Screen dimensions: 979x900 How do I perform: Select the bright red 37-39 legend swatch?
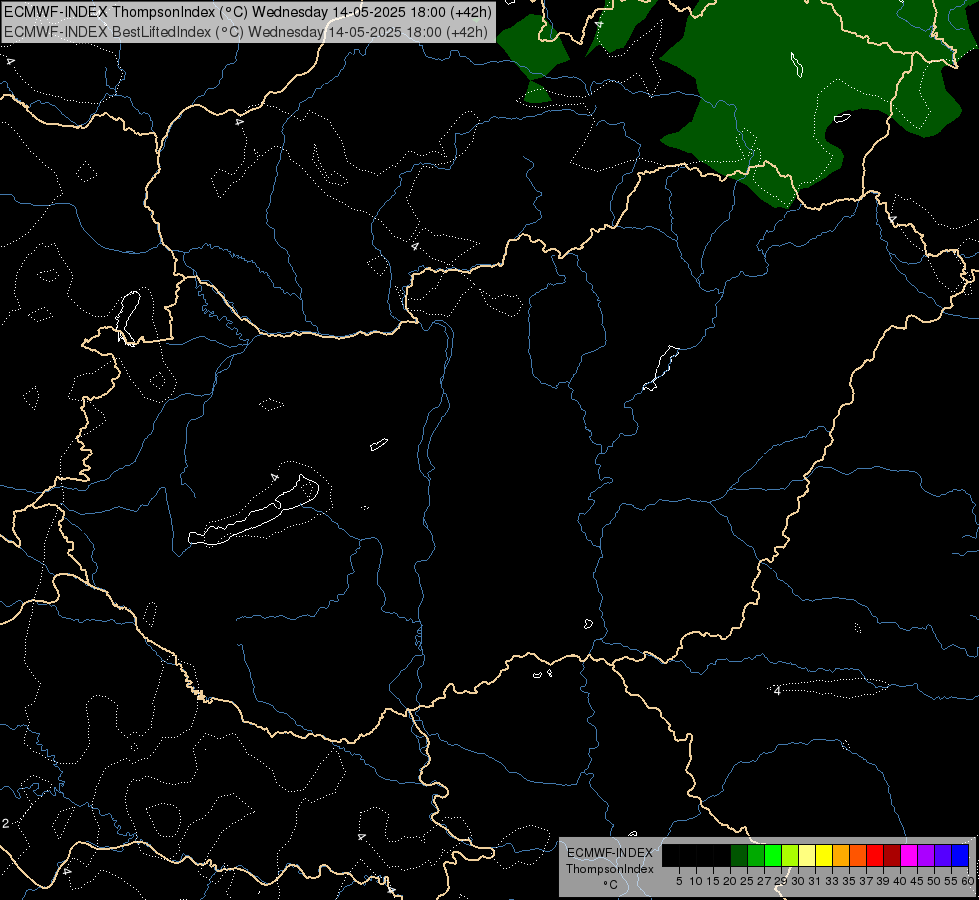click(x=875, y=855)
